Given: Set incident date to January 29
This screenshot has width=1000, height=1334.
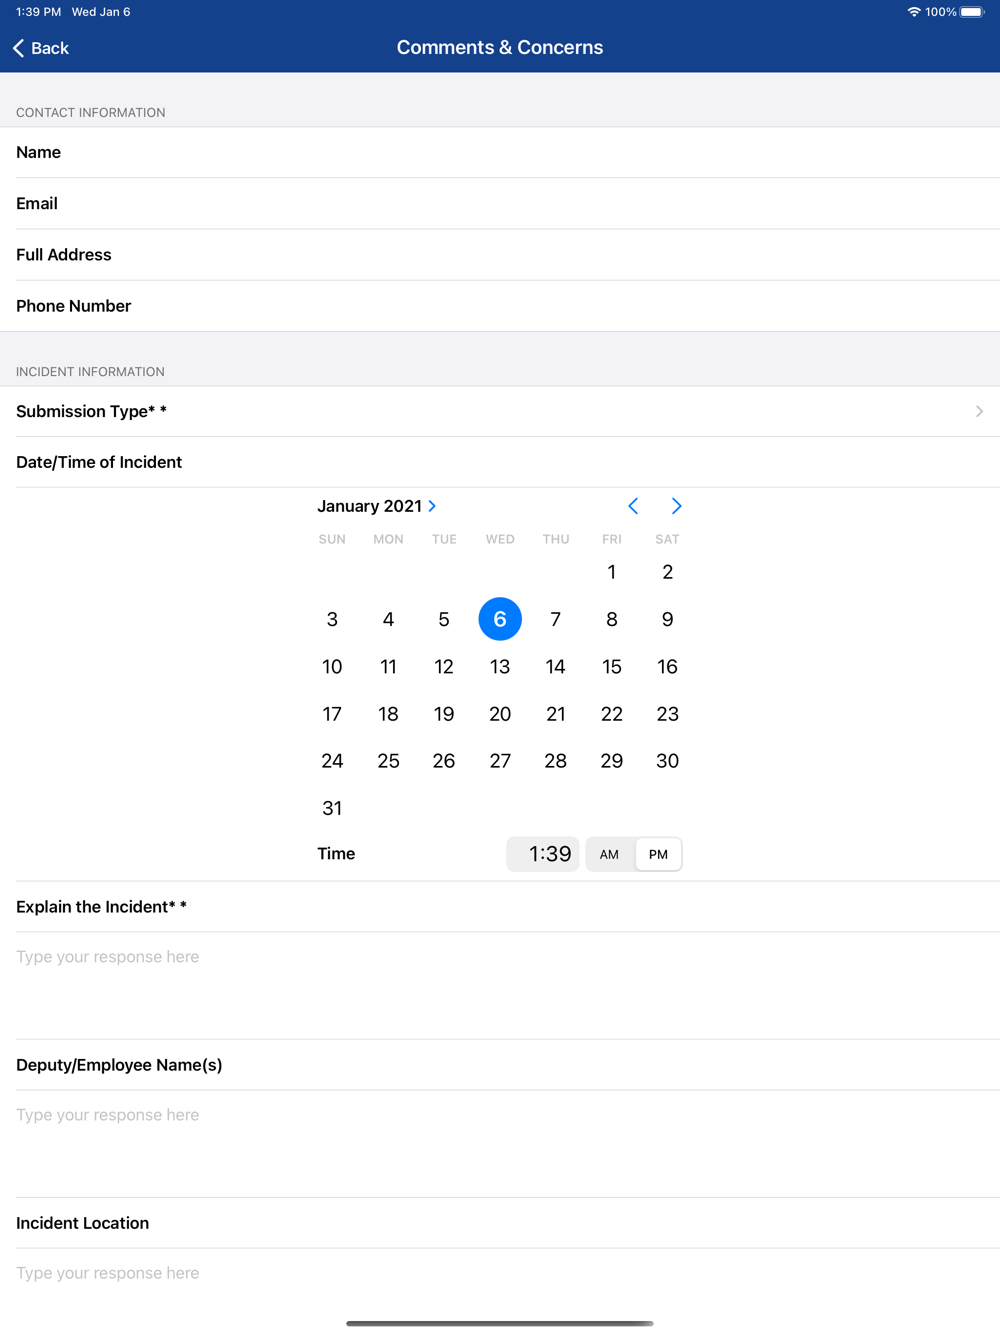Looking at the screenshot, I should (x=612, y=761).
